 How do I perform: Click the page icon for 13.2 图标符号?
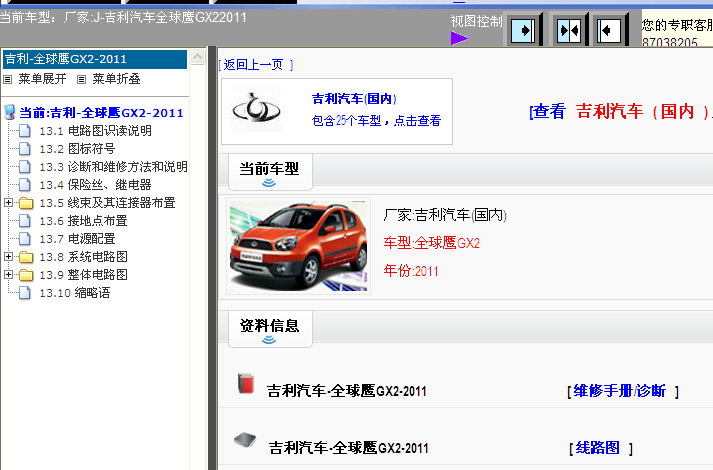pos(25,149)
